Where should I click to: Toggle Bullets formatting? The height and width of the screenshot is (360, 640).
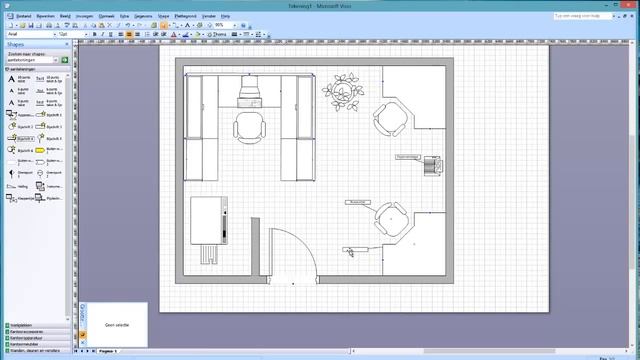[147, 34]
